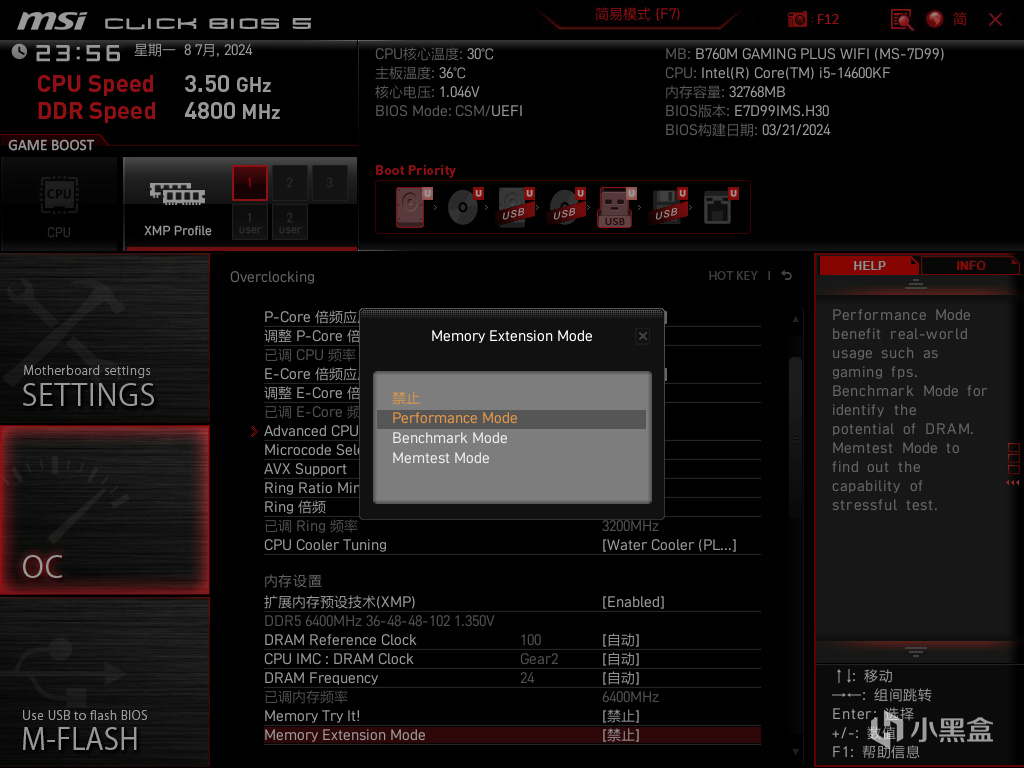Select the Microcode Selection row
This screenshot has height=768, width=1024.
click(x=312, y=450)
